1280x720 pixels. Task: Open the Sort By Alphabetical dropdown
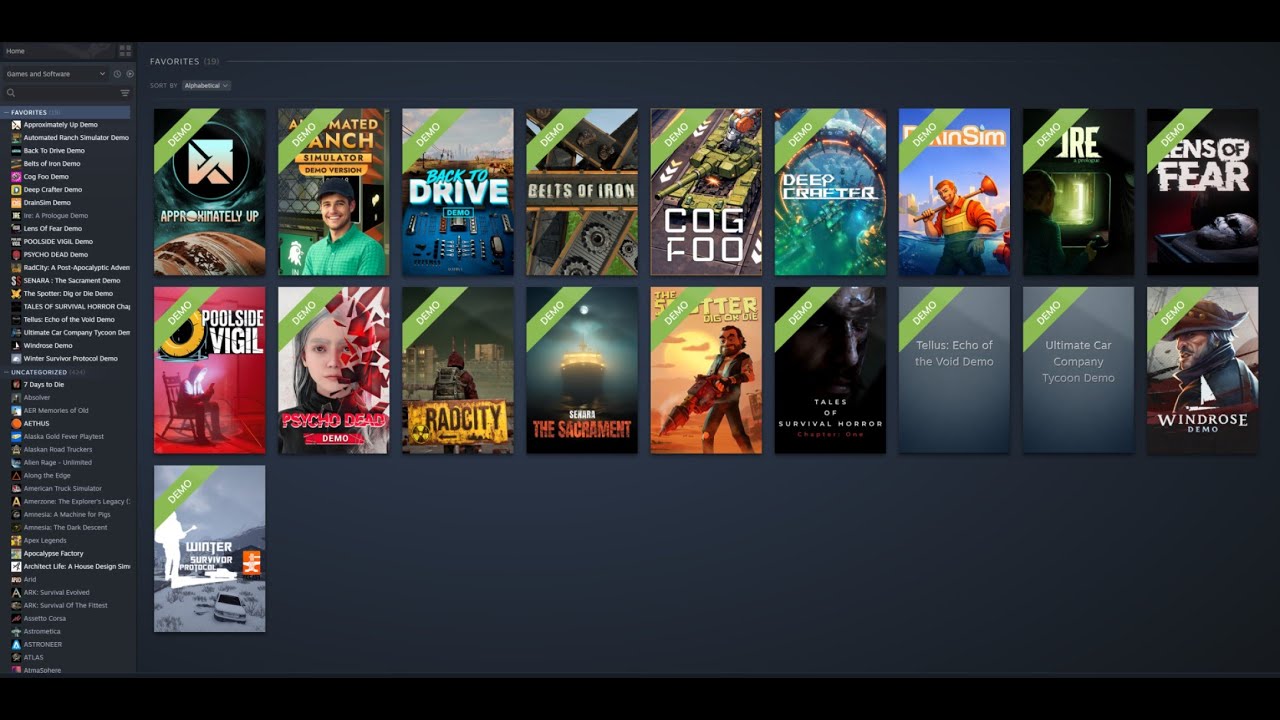(x=206, y=86)
